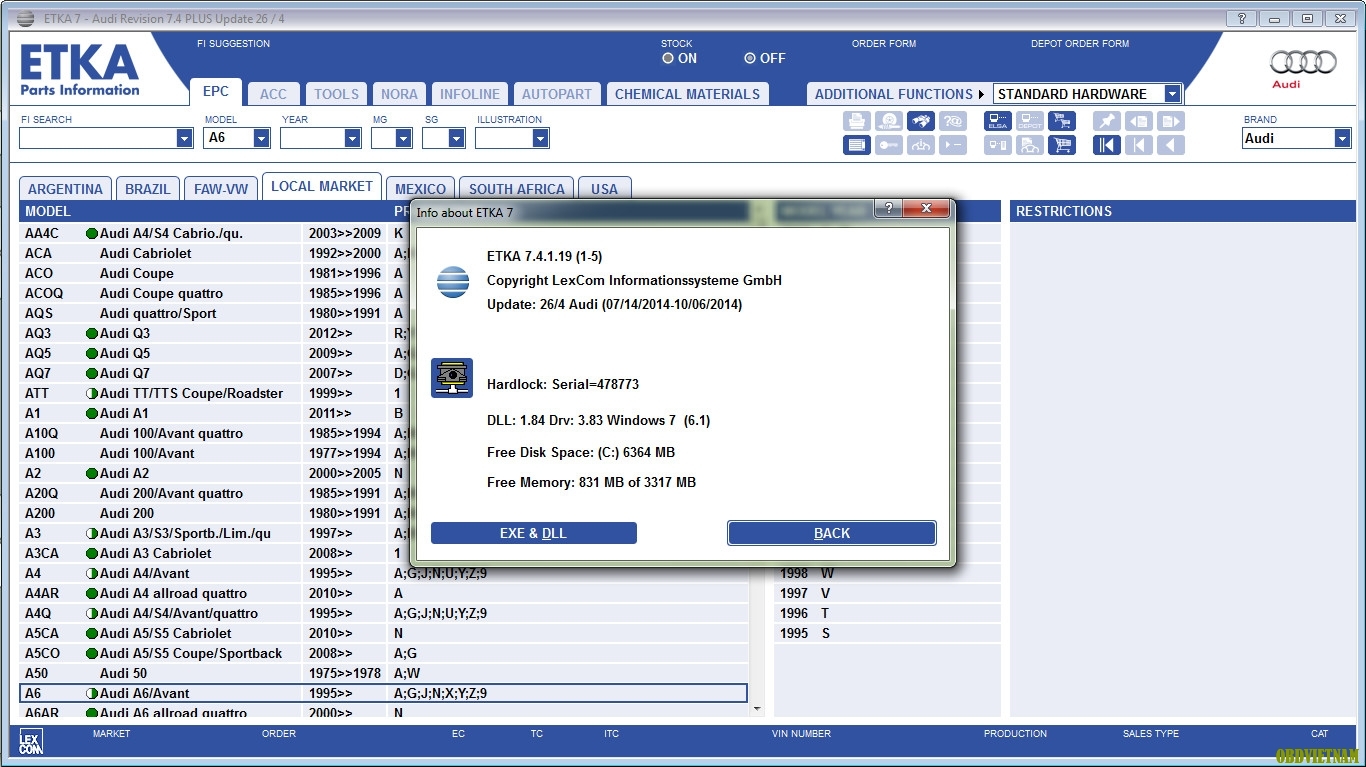Select the Audi 50 model row
This screenshot has width=1366, height=767.
[384, 673]
